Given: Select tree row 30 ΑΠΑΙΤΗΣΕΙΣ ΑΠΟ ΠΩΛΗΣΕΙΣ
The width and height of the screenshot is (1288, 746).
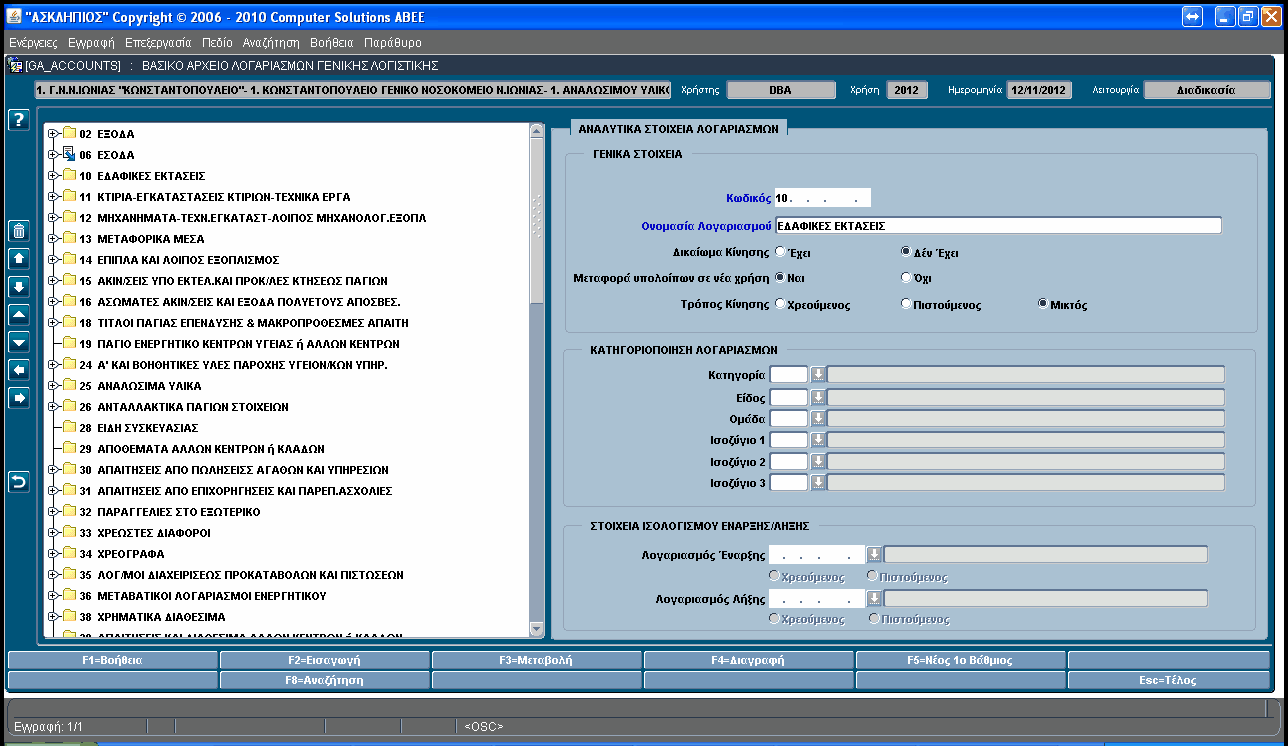Looking at the screenshot, I should coord(234,469).
